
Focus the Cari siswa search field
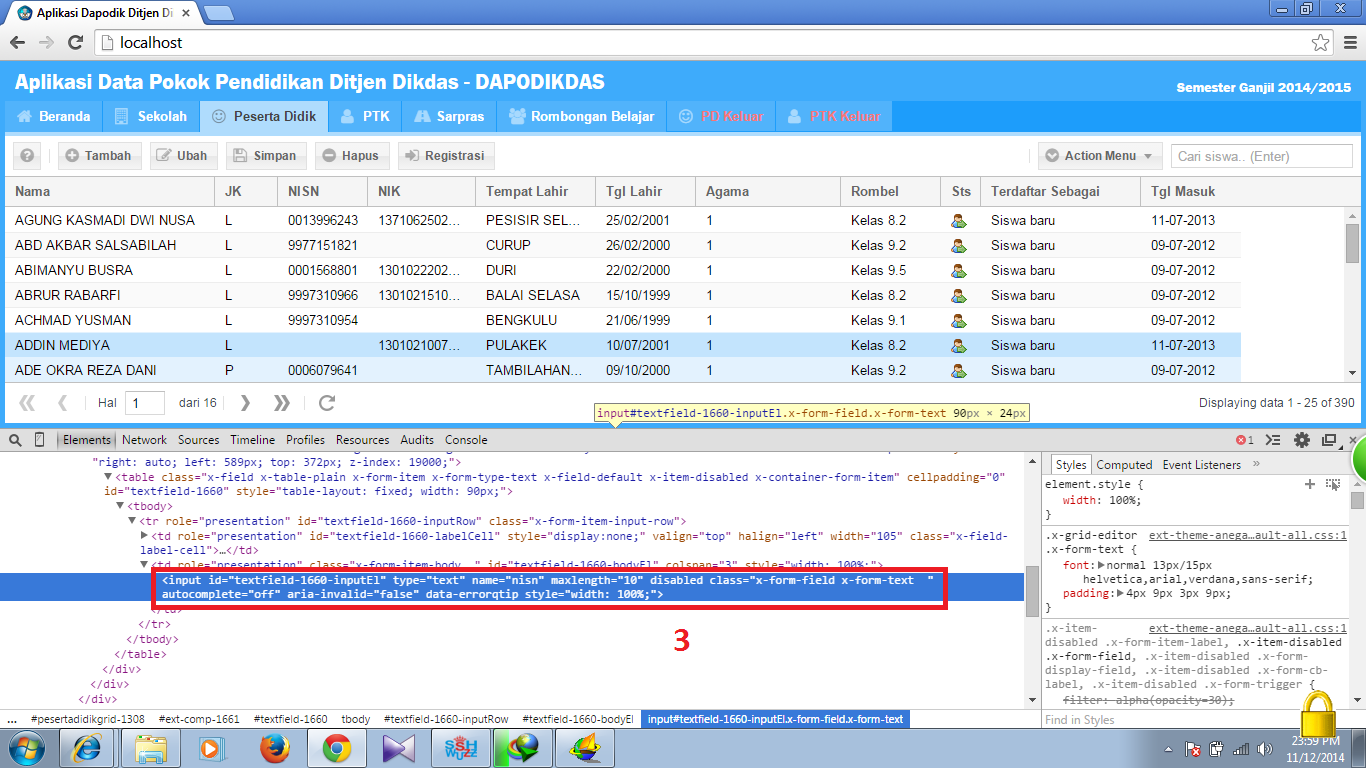1262,156
